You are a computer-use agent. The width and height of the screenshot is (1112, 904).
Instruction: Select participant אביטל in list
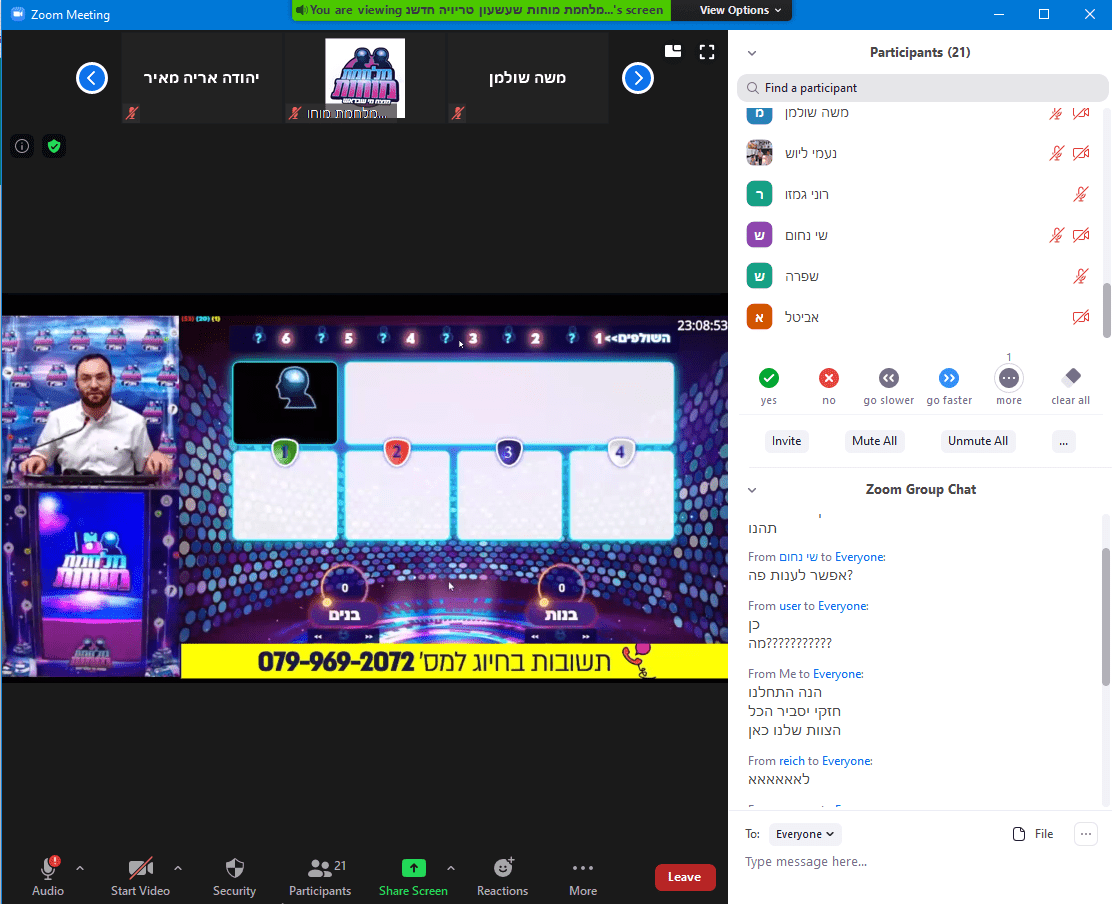918,318
